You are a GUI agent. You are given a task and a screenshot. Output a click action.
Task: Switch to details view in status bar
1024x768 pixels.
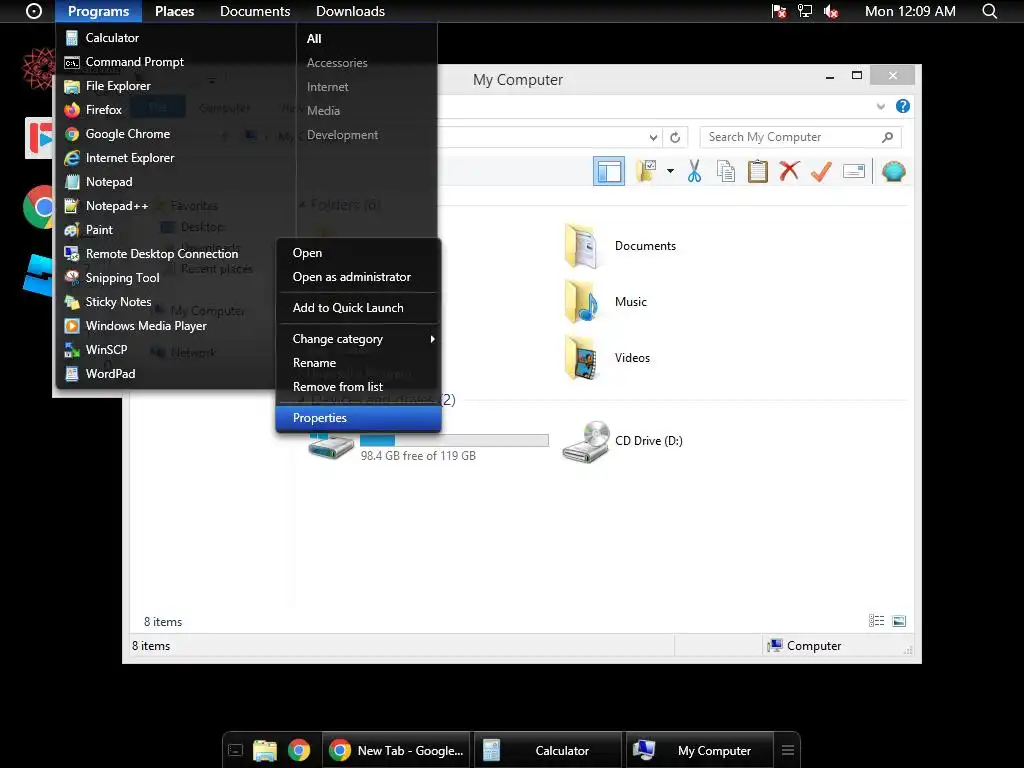(x=876, y=621)
